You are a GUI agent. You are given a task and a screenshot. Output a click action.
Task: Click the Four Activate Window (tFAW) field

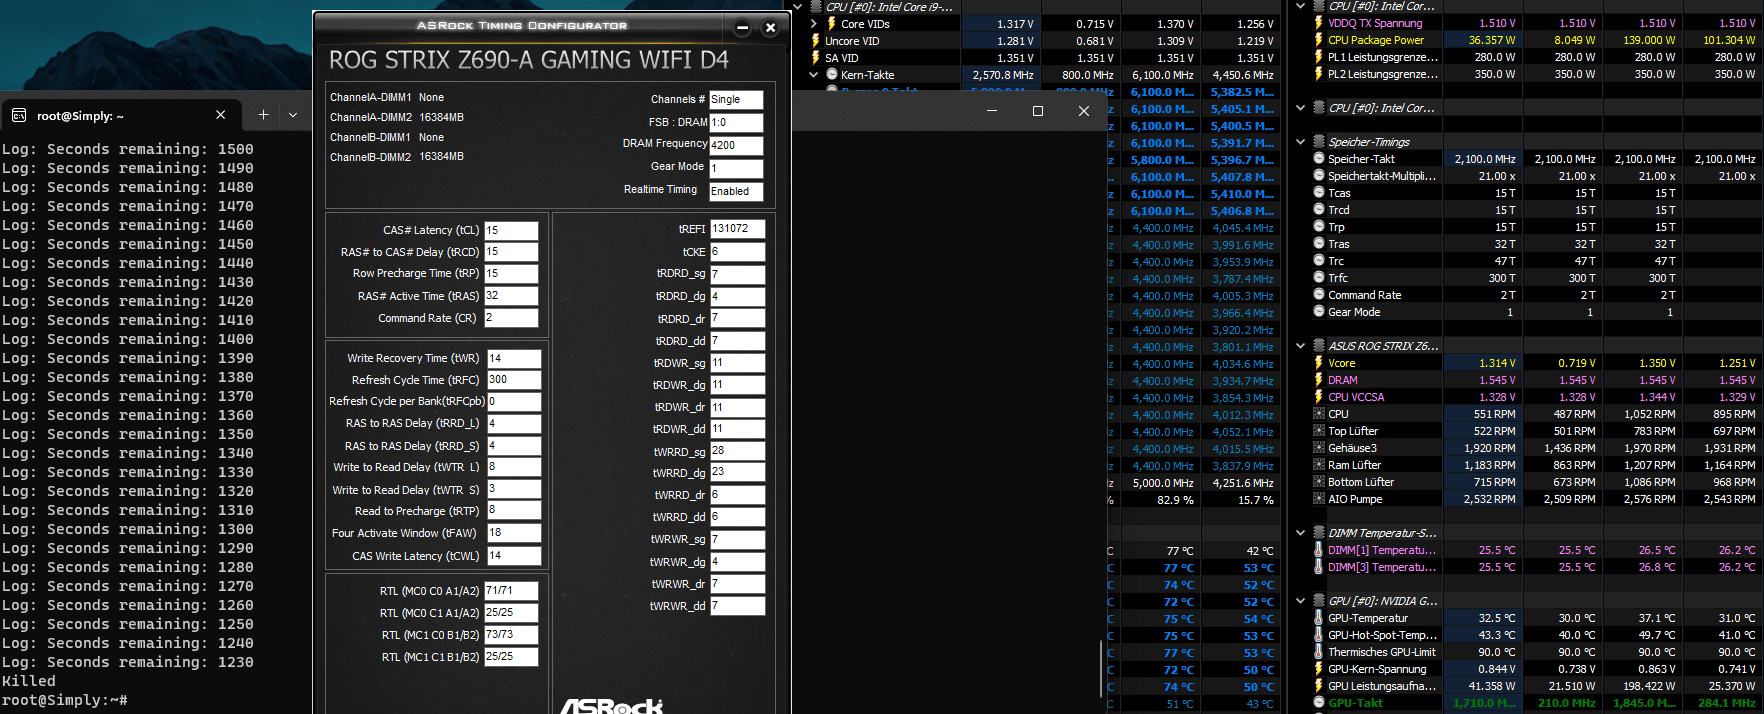514,533
